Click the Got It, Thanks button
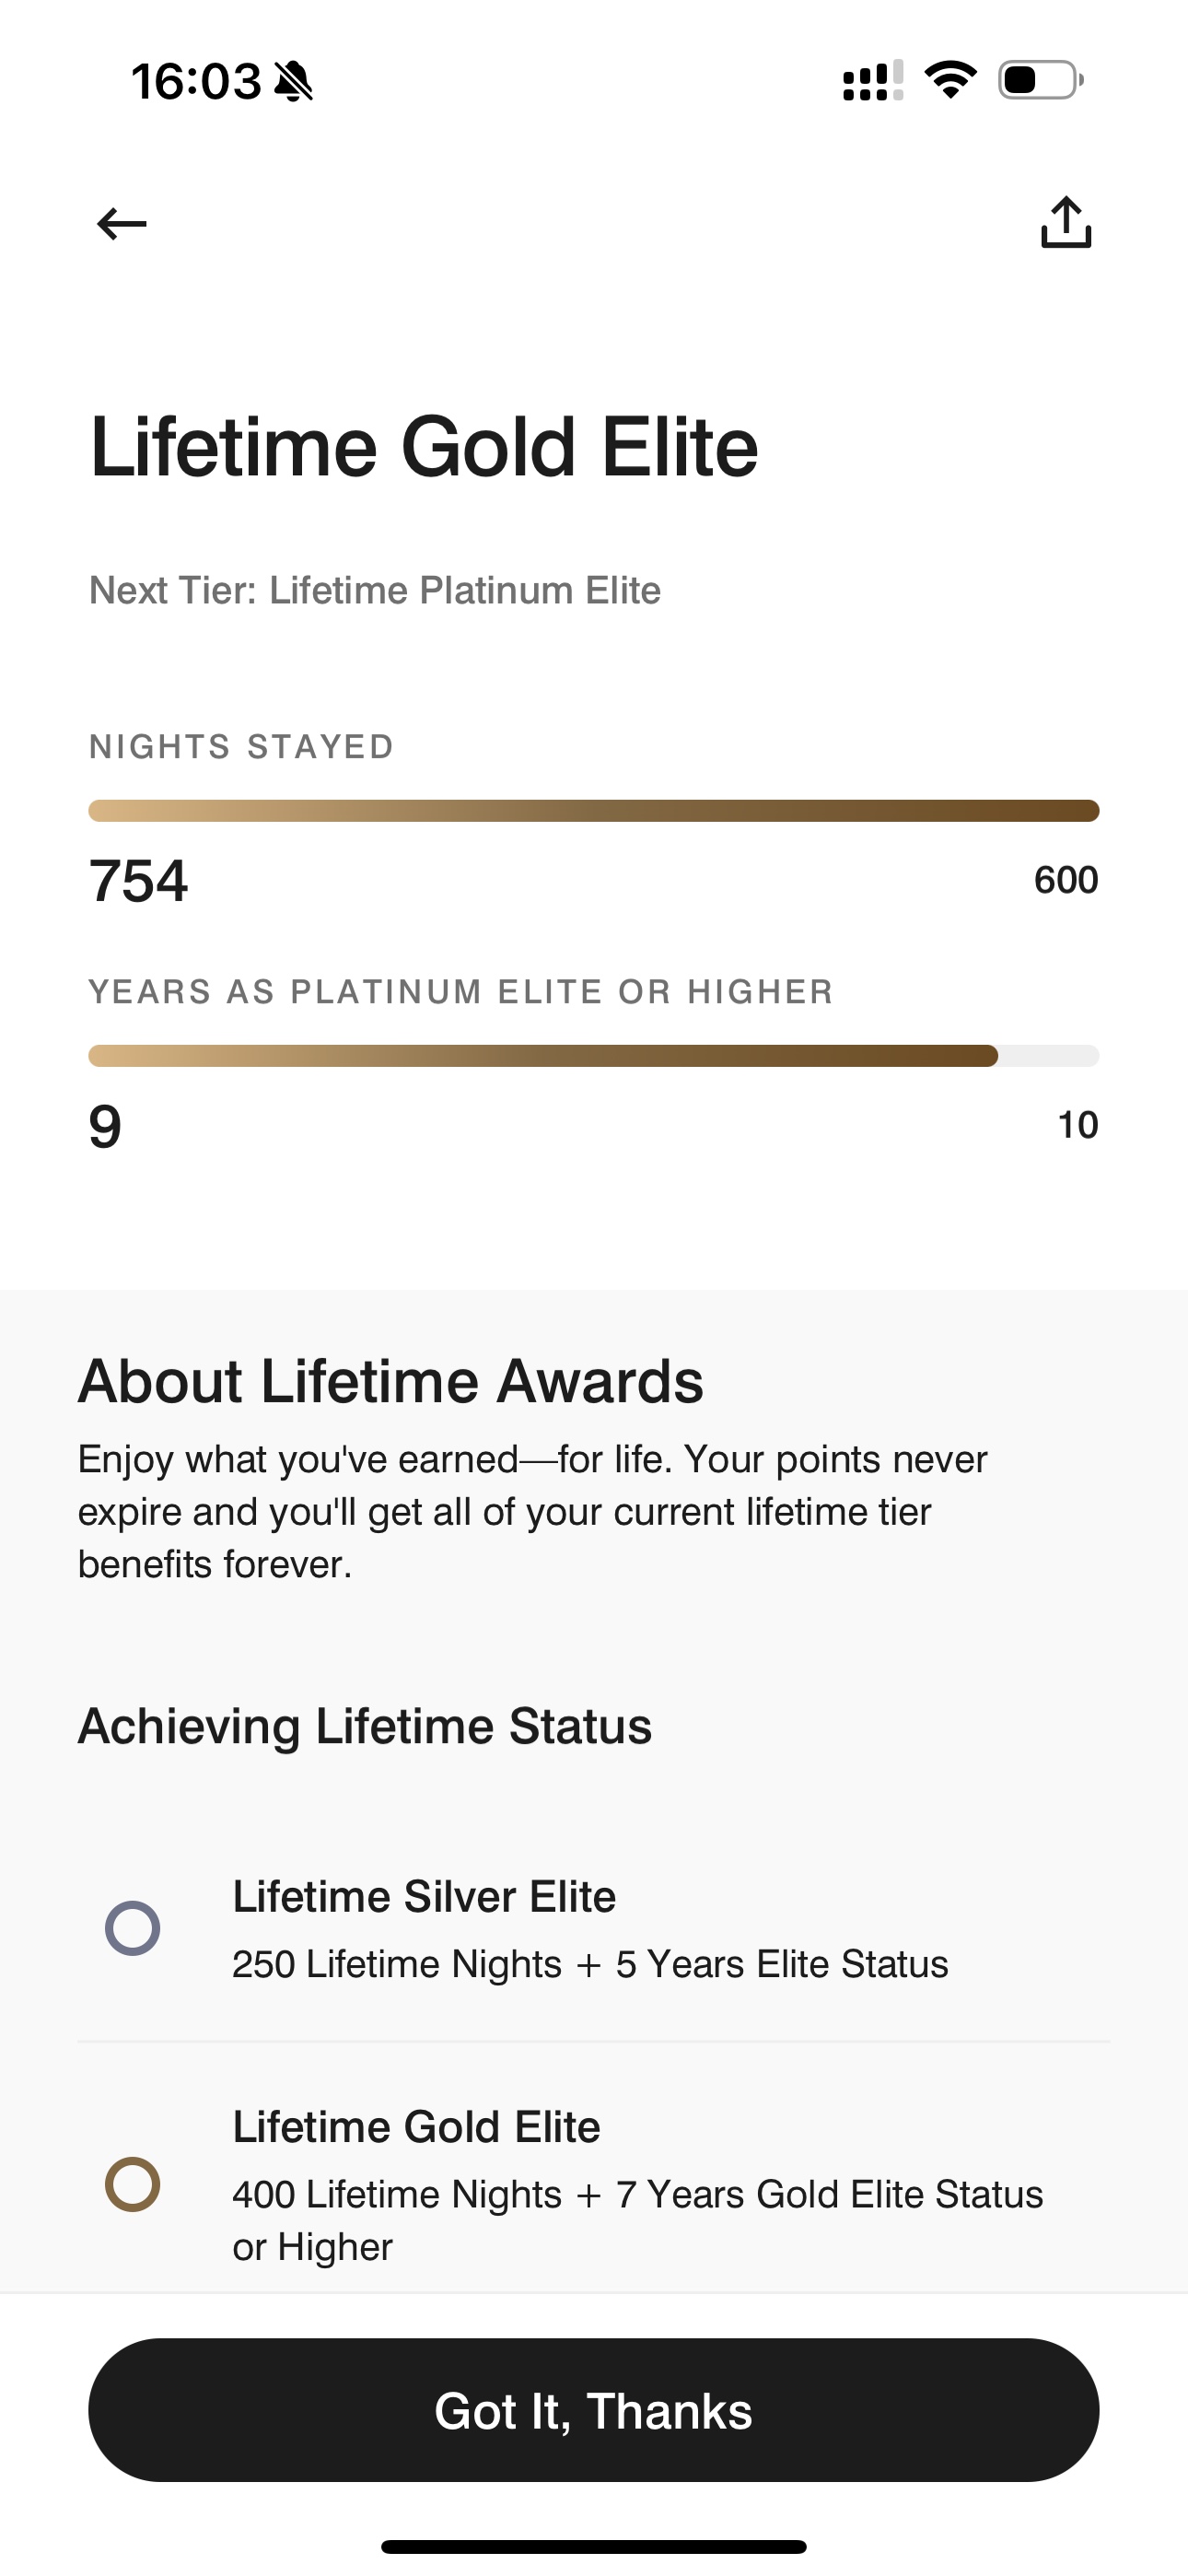 pos(594,2410)
